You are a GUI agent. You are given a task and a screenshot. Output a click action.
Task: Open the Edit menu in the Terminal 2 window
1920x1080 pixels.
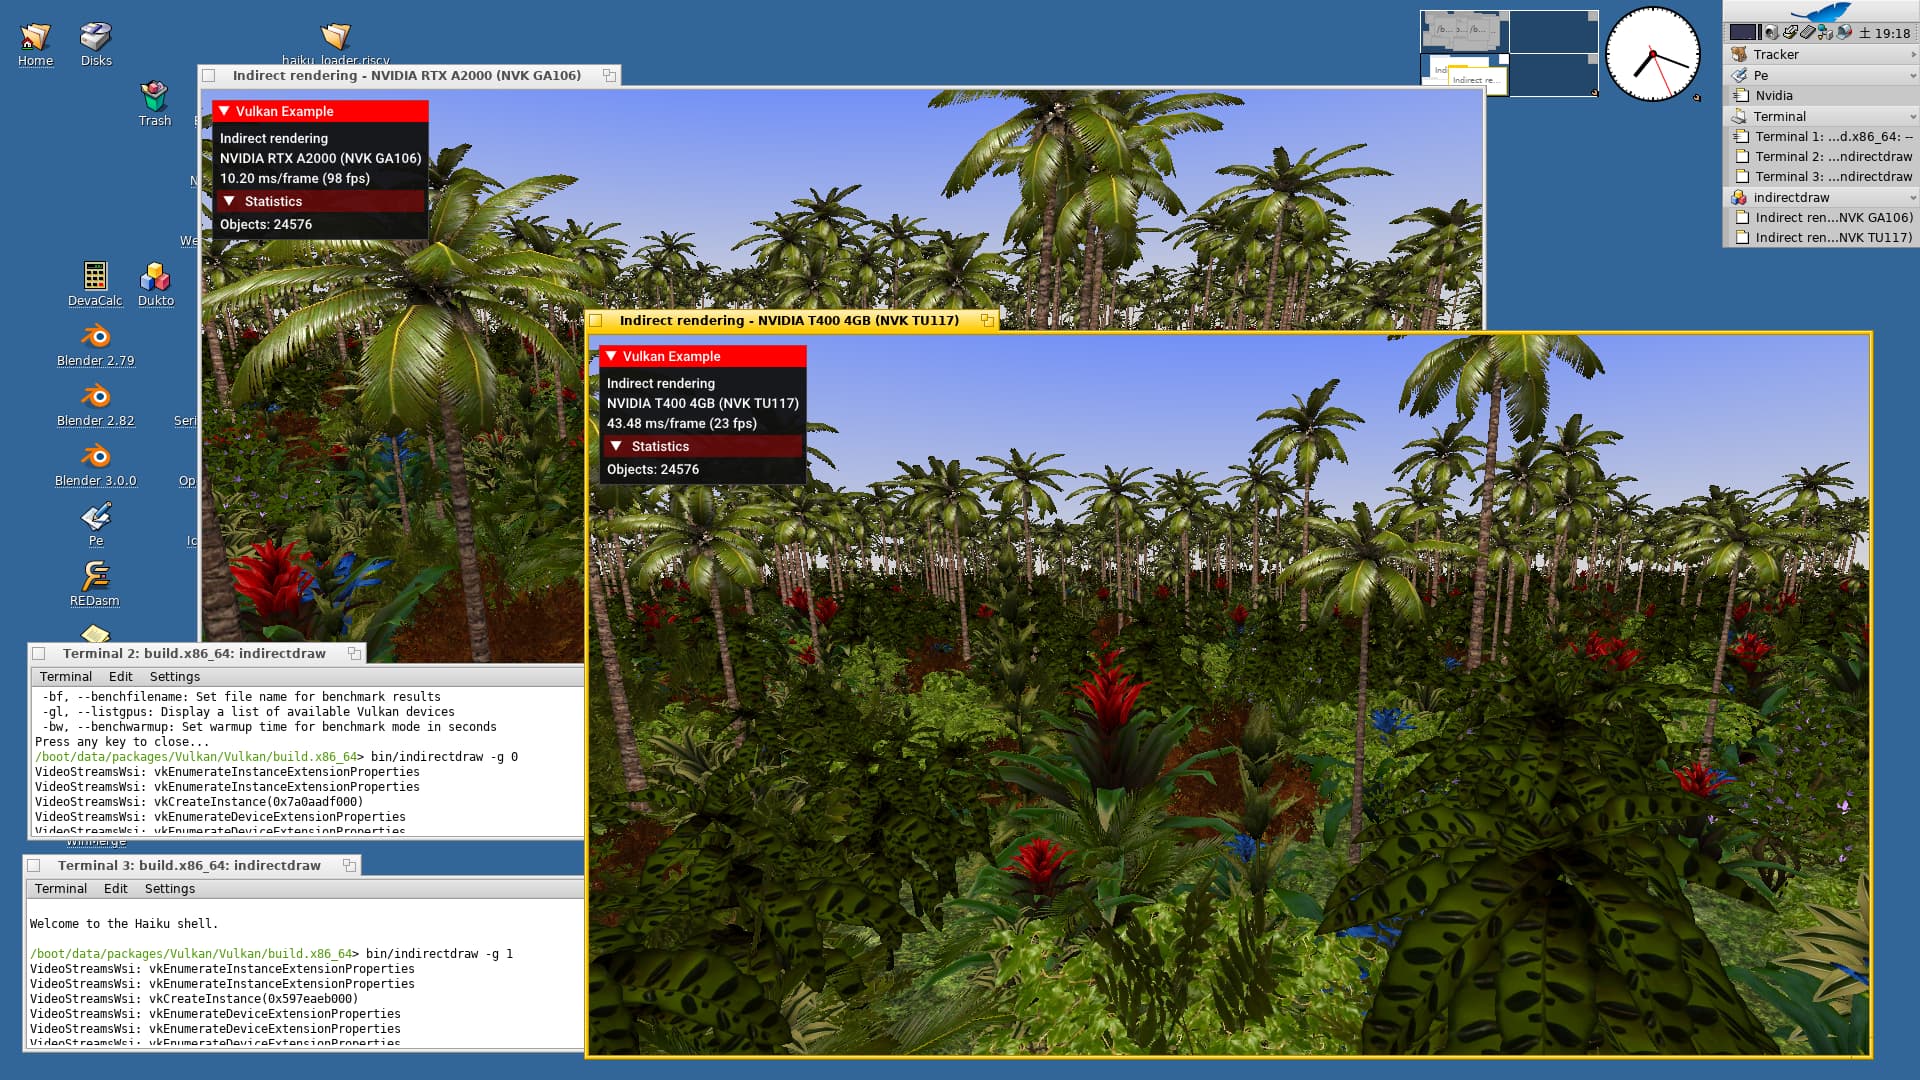[x=121, y=677]
